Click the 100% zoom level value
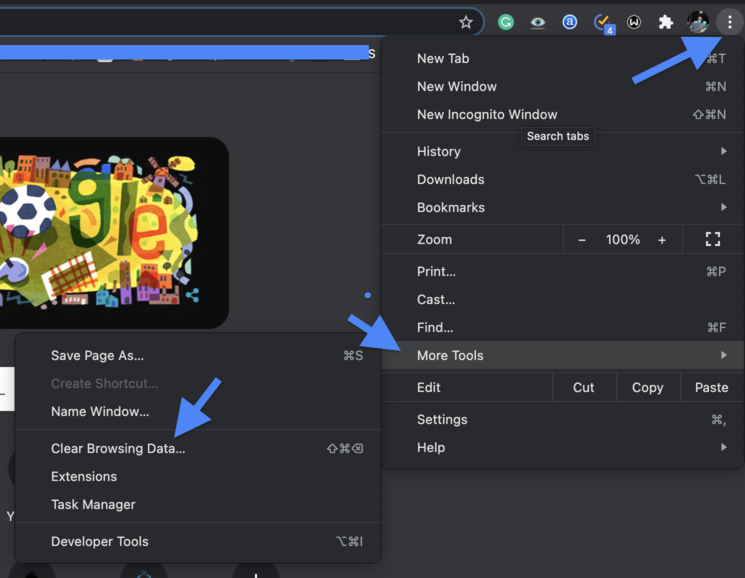Image resolution: width=745 pixels, height=578 pixels. pos(622,240)
